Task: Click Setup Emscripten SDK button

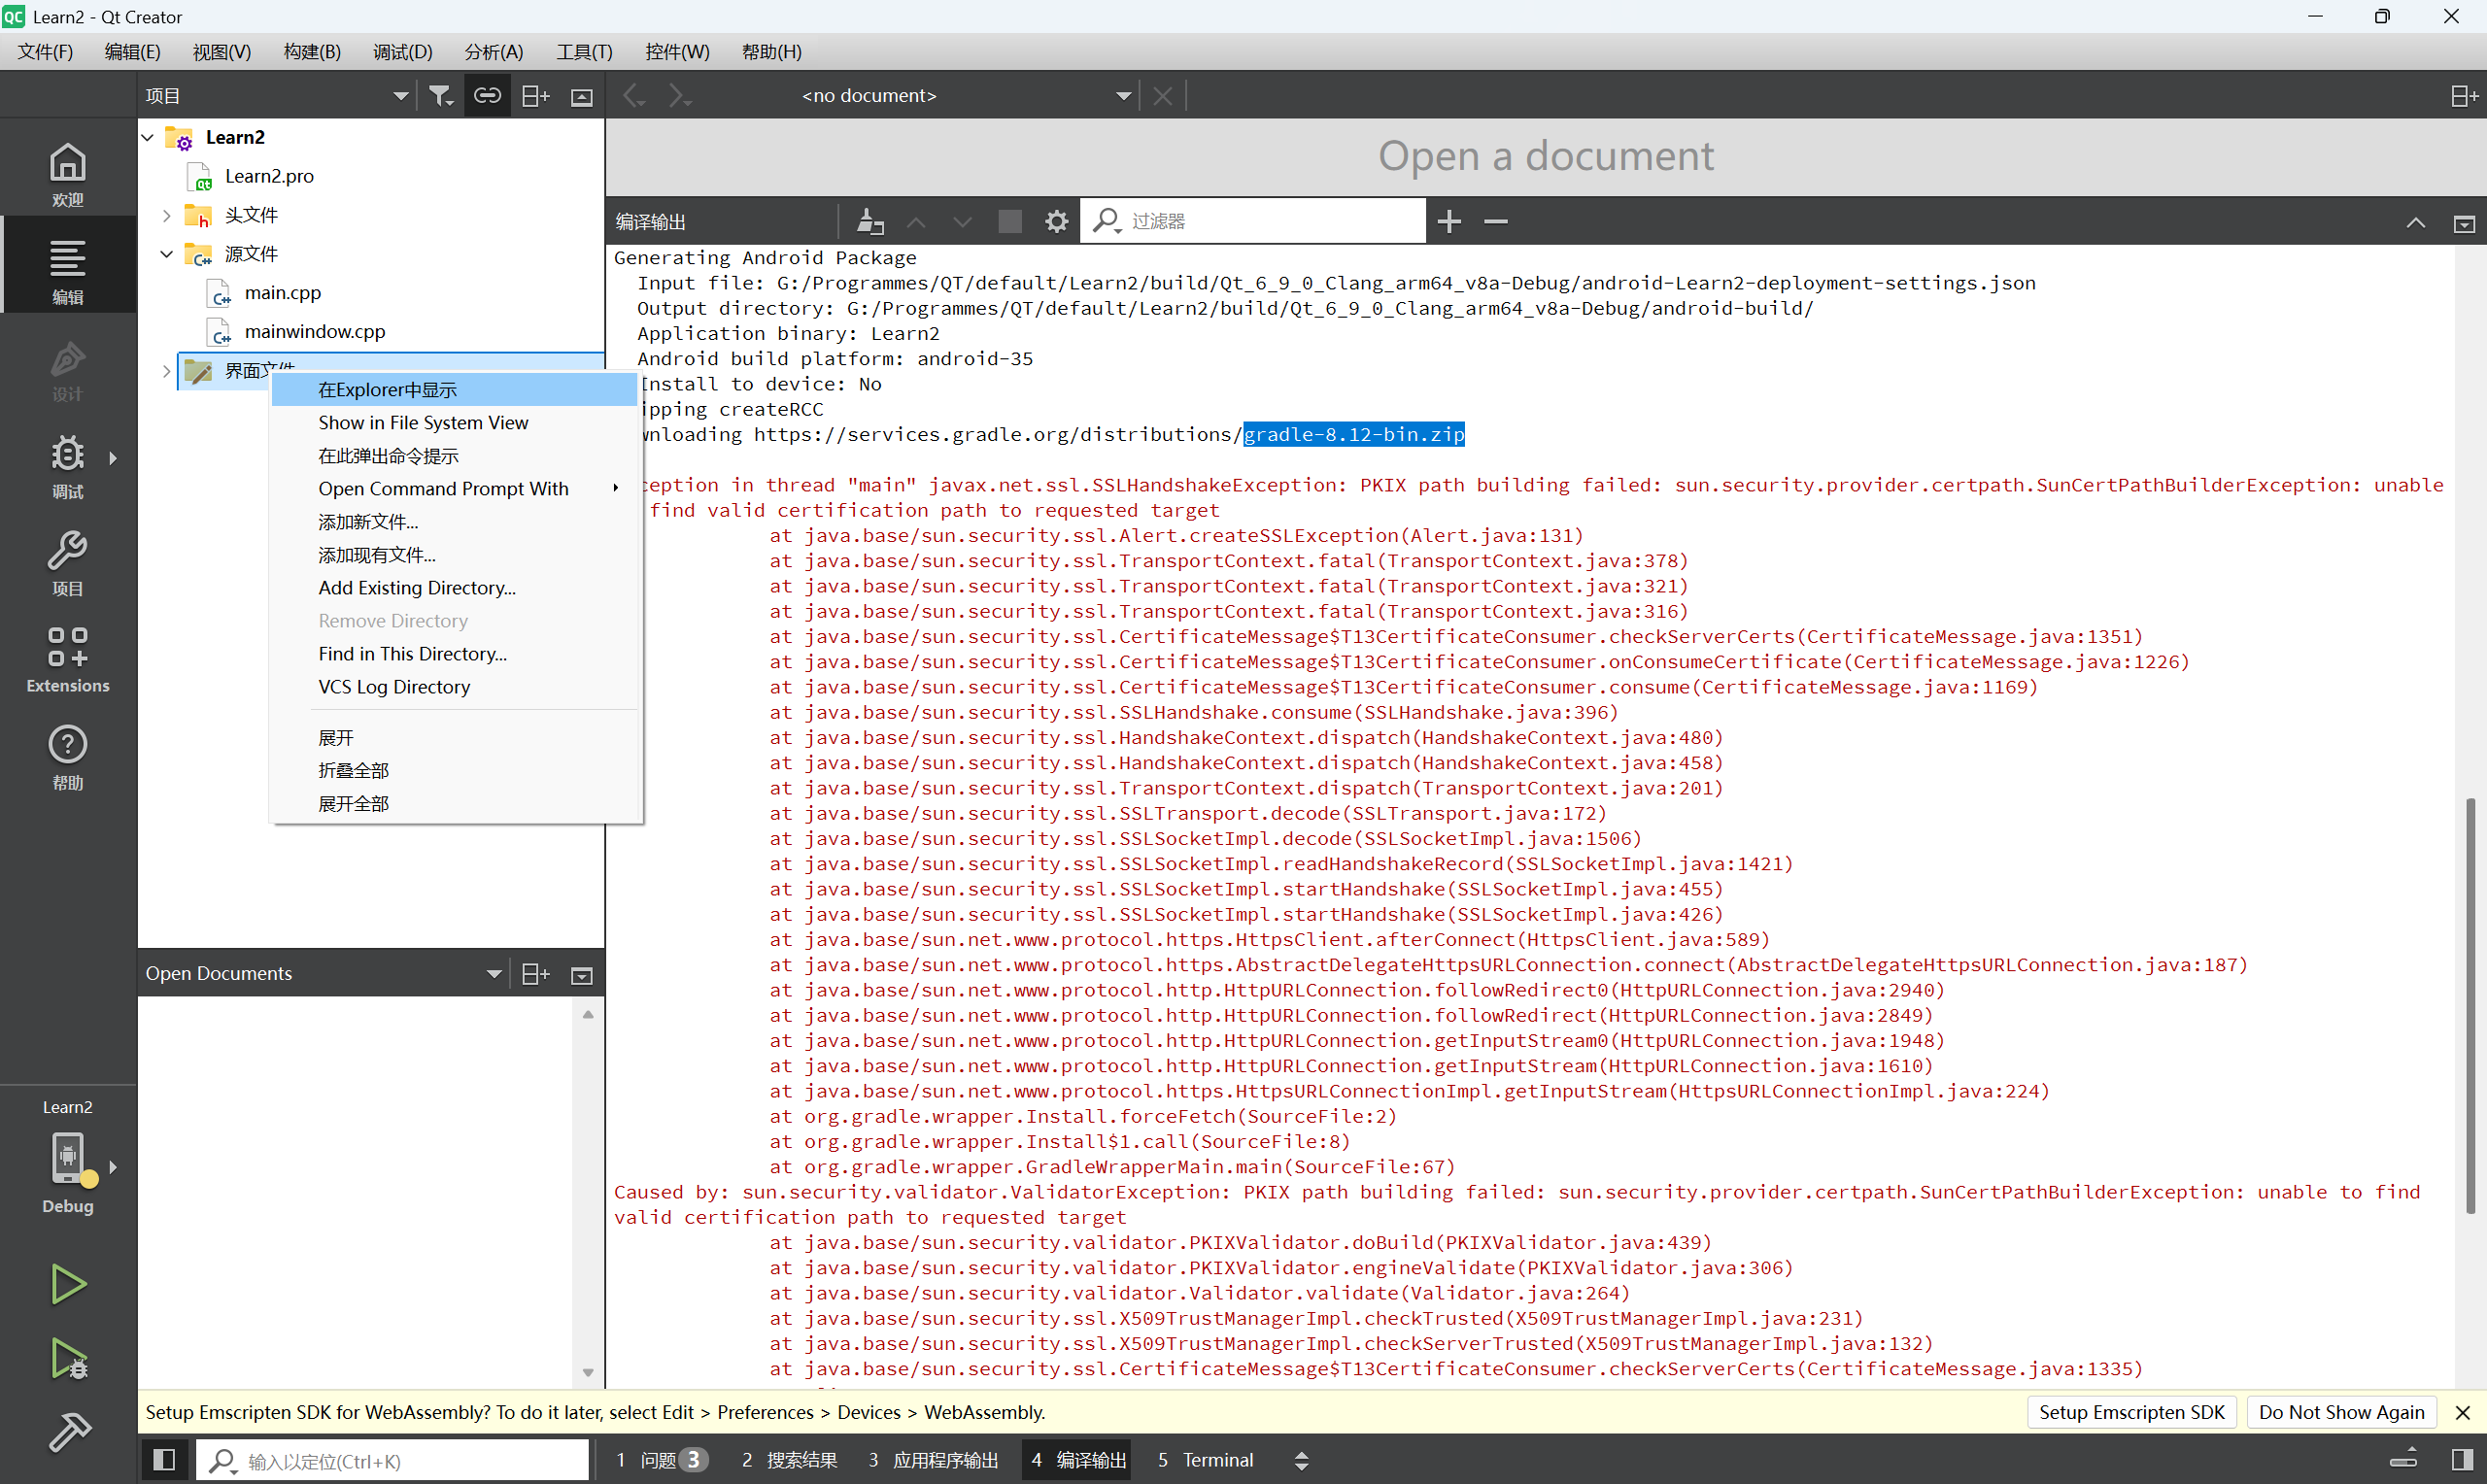Action: pyautogui.click(x=2131, y=1412)
